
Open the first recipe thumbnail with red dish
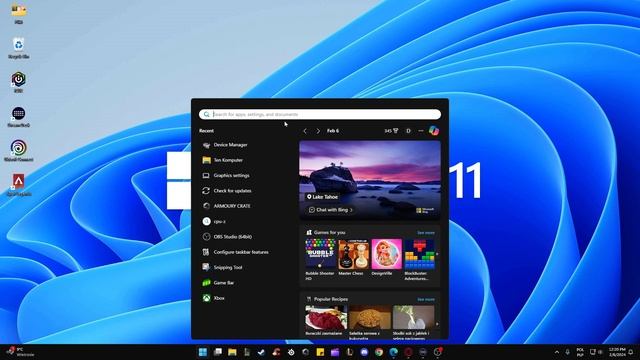pyautogui.click(x=326, y=317)
